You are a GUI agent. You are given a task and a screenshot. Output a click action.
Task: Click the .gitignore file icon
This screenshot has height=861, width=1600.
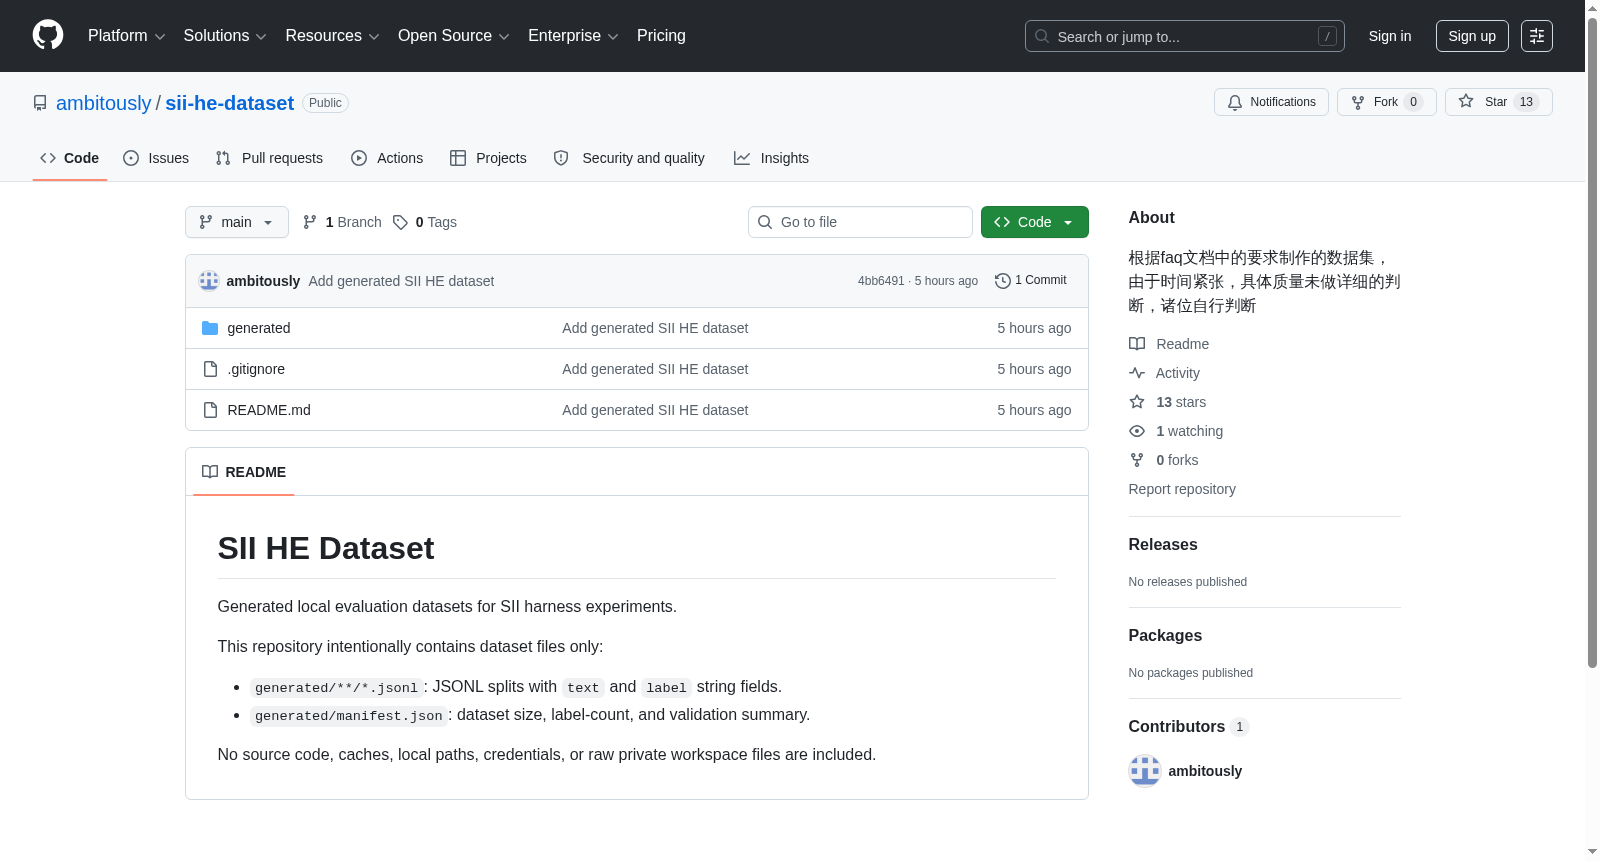tap(210, 369)
